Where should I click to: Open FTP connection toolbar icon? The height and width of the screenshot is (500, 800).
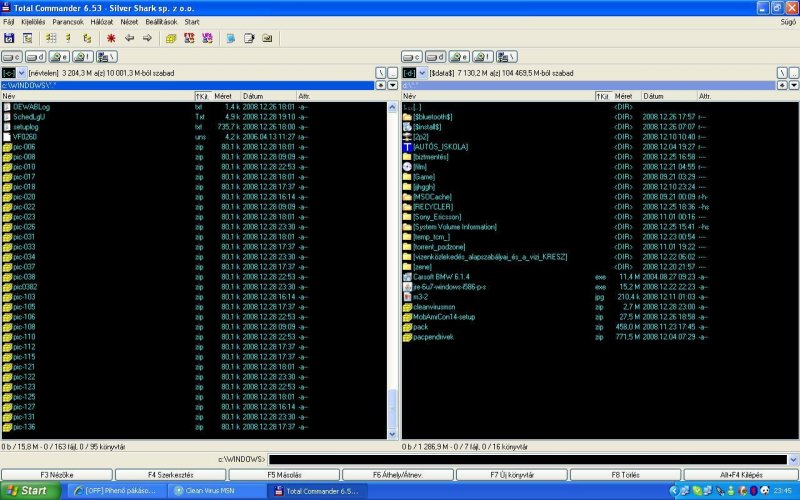click(189, 38)
